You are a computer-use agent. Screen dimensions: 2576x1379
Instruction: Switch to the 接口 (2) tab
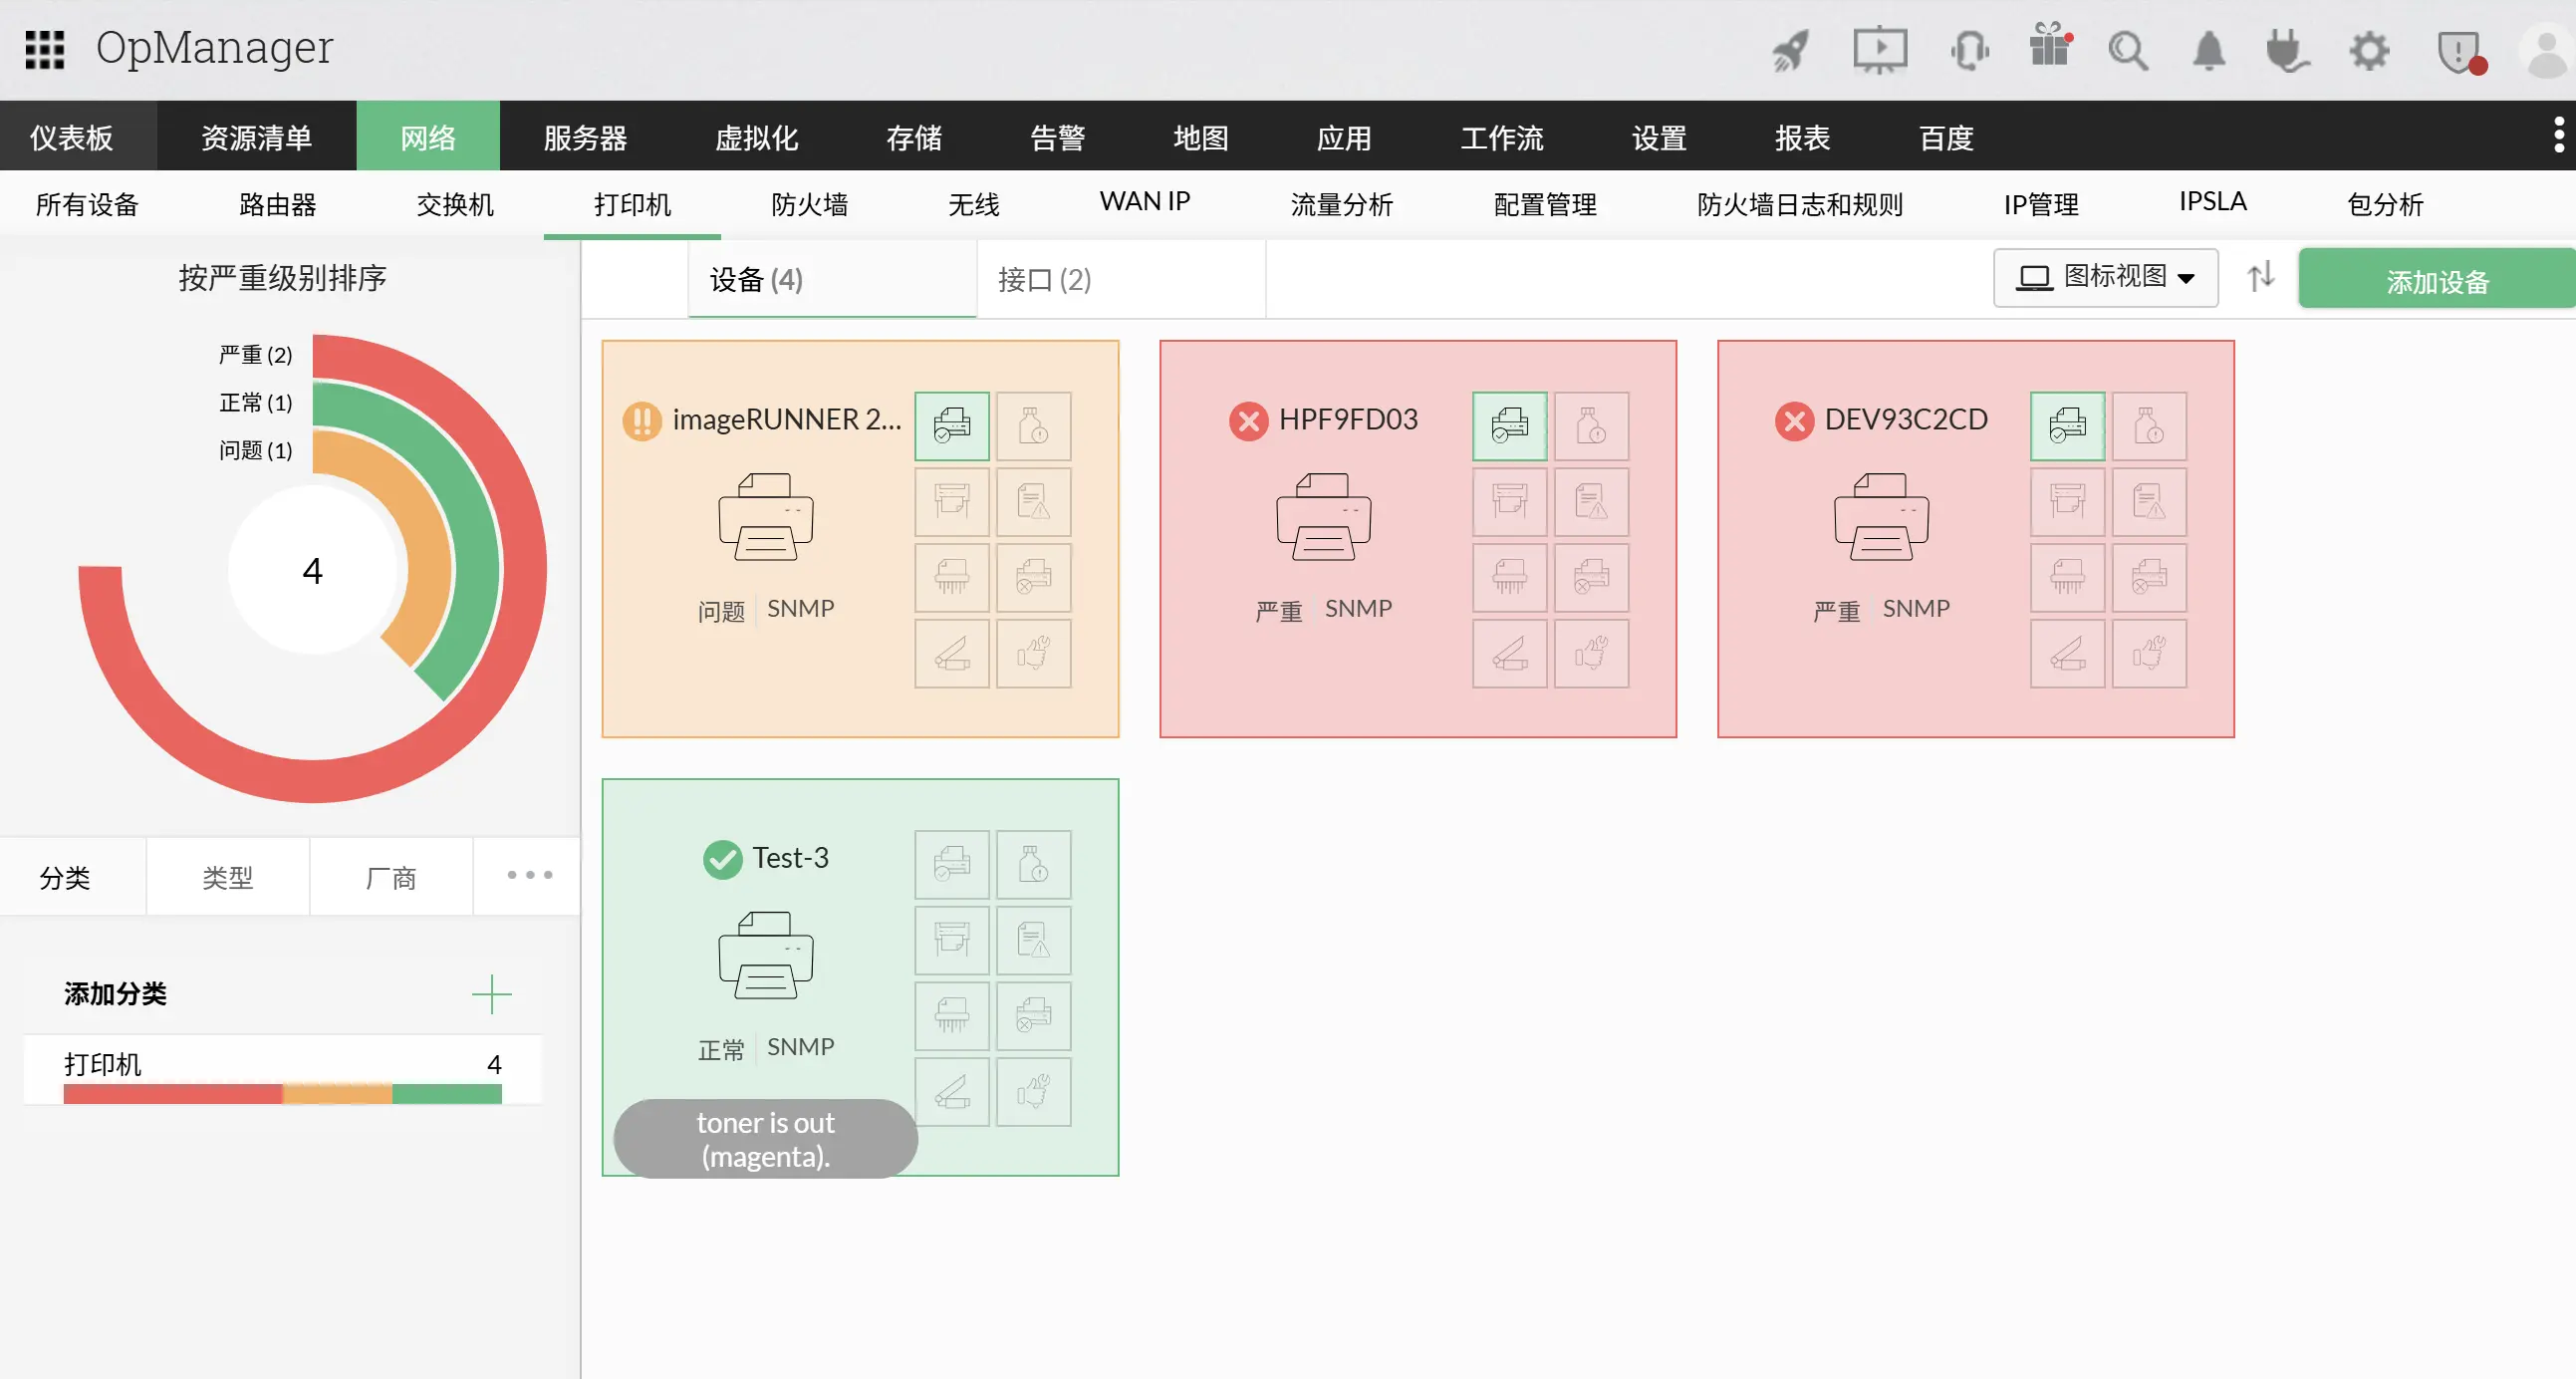[1044, 280]
